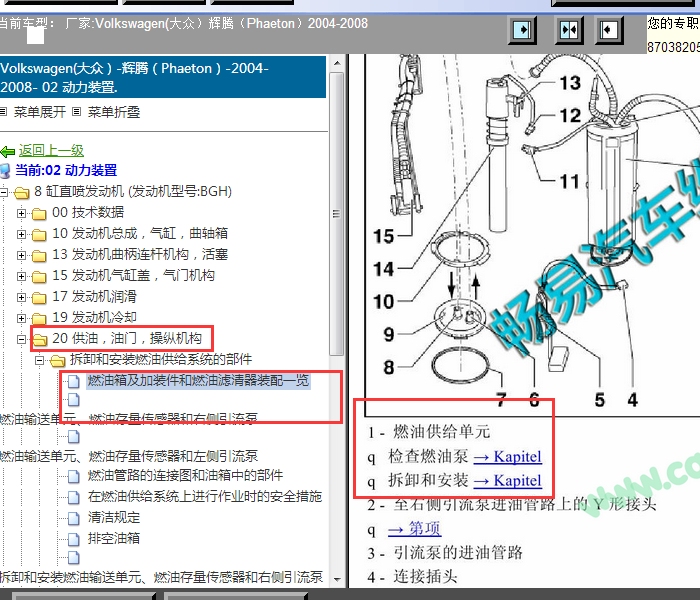This screenshot has width=700, height=600.
Task: Click the left-arrow panel layout icon
Action: (x=609, y=30)
